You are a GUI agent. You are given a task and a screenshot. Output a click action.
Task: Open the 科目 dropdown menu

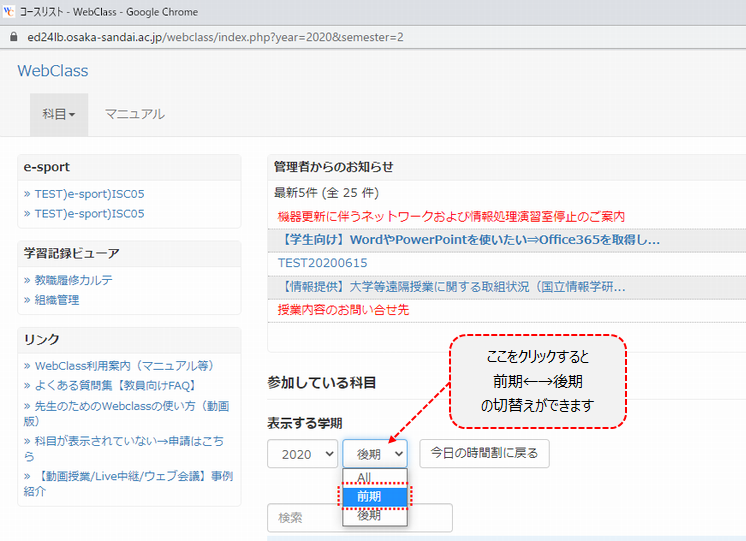(x=59, y=114)
